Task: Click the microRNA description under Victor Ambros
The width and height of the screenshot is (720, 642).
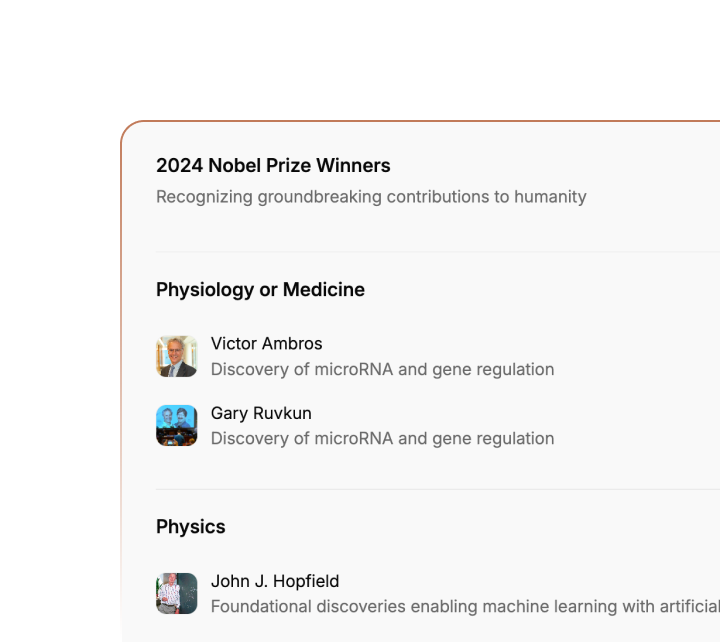Action: pos(382,369)
